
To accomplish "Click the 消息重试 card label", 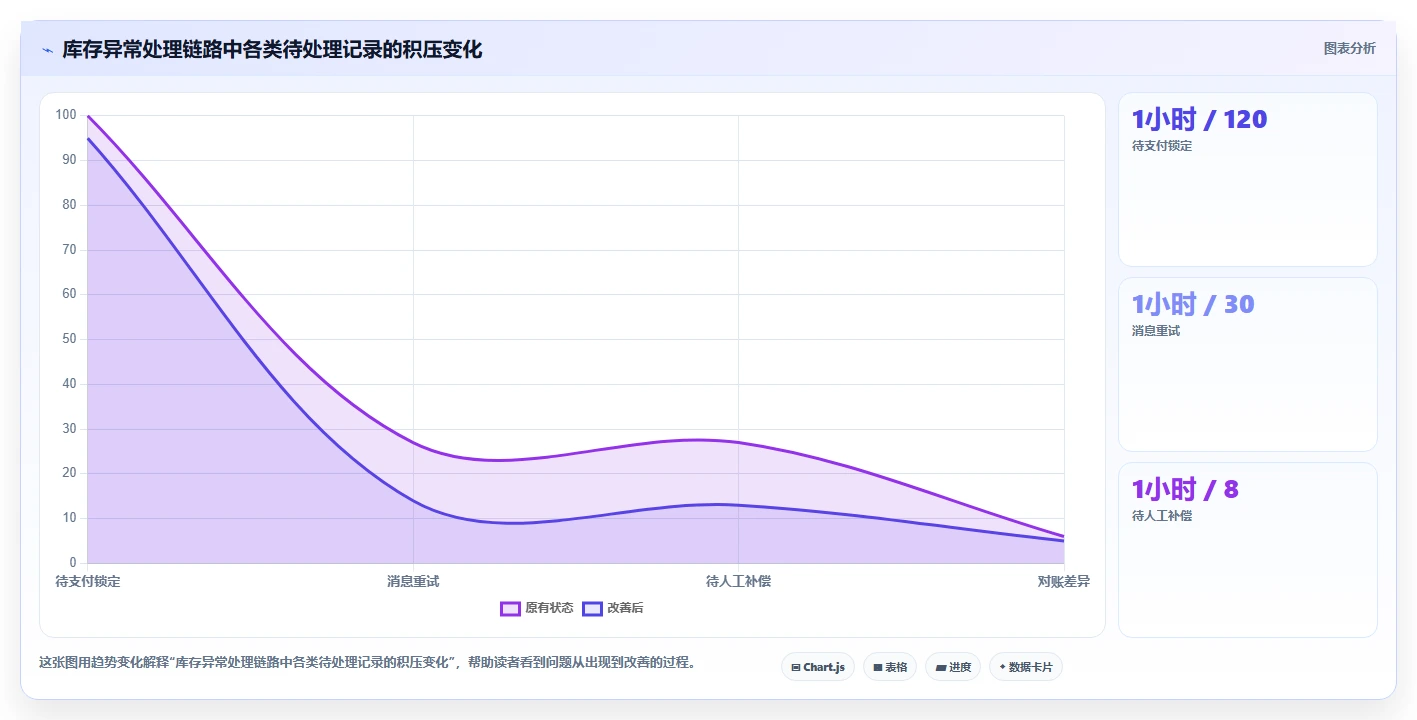I will point(1156,331).
